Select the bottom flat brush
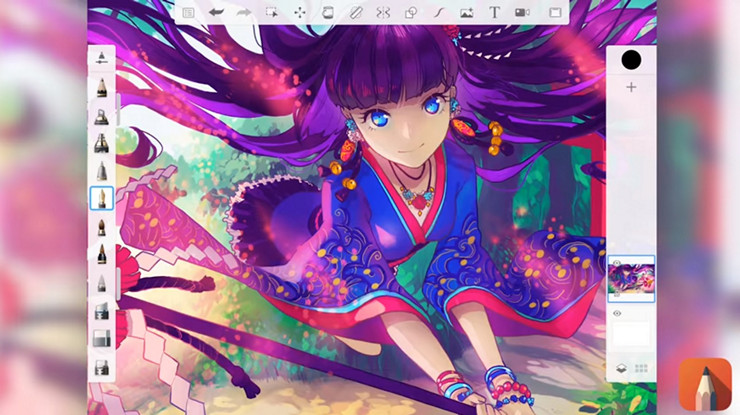Screen dimensions: 740x415 pyautogui.click(x=101, y=366)
